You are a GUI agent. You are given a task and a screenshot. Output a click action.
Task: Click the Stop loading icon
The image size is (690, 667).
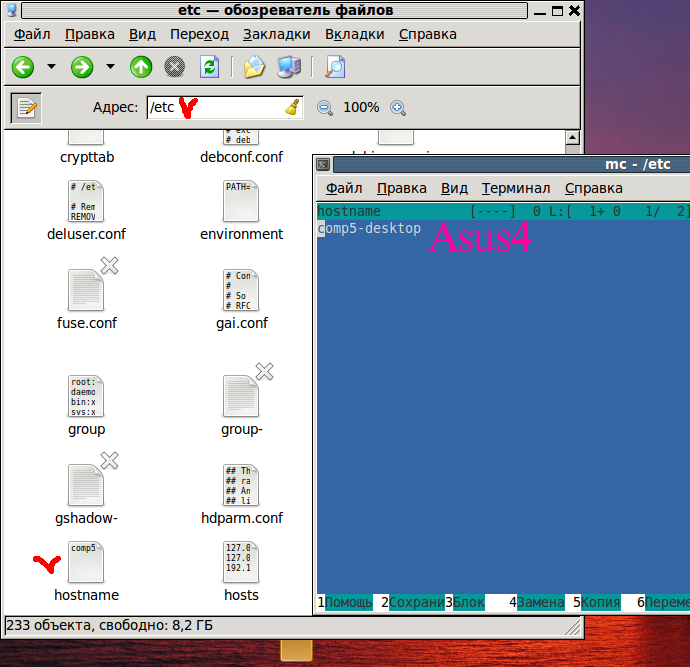point(175,67)
